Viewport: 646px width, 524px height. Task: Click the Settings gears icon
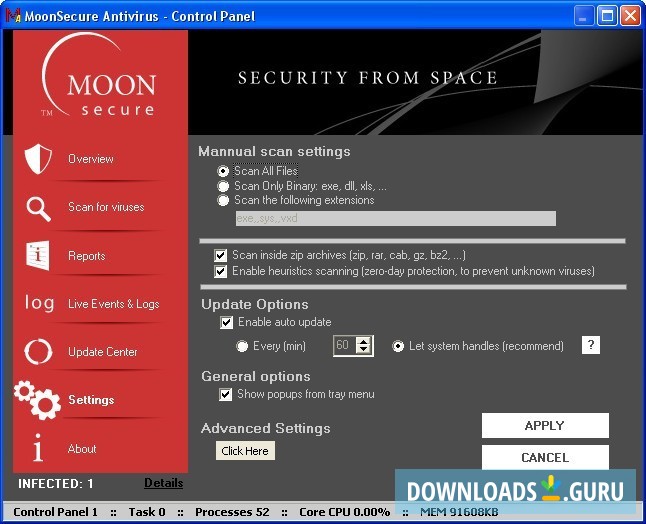[x=37, y=400]
